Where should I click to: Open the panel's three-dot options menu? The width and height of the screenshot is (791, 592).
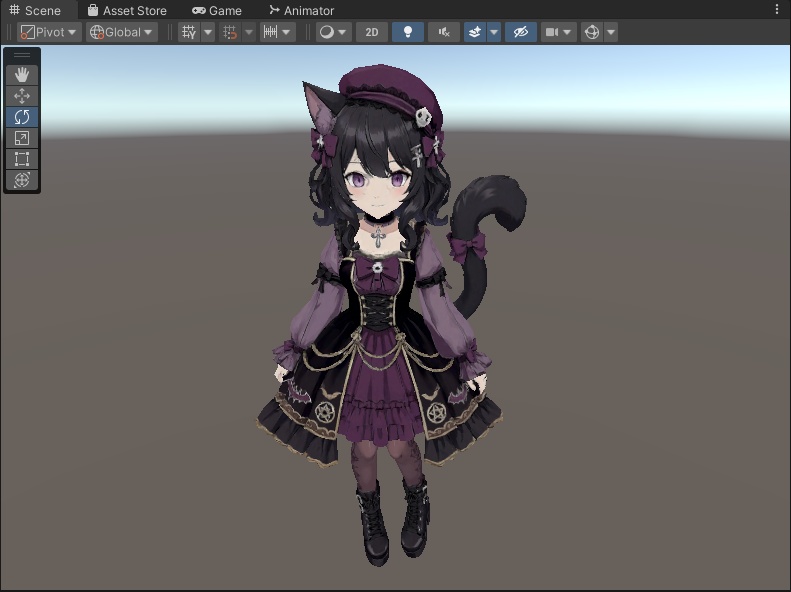click(776, 9)
